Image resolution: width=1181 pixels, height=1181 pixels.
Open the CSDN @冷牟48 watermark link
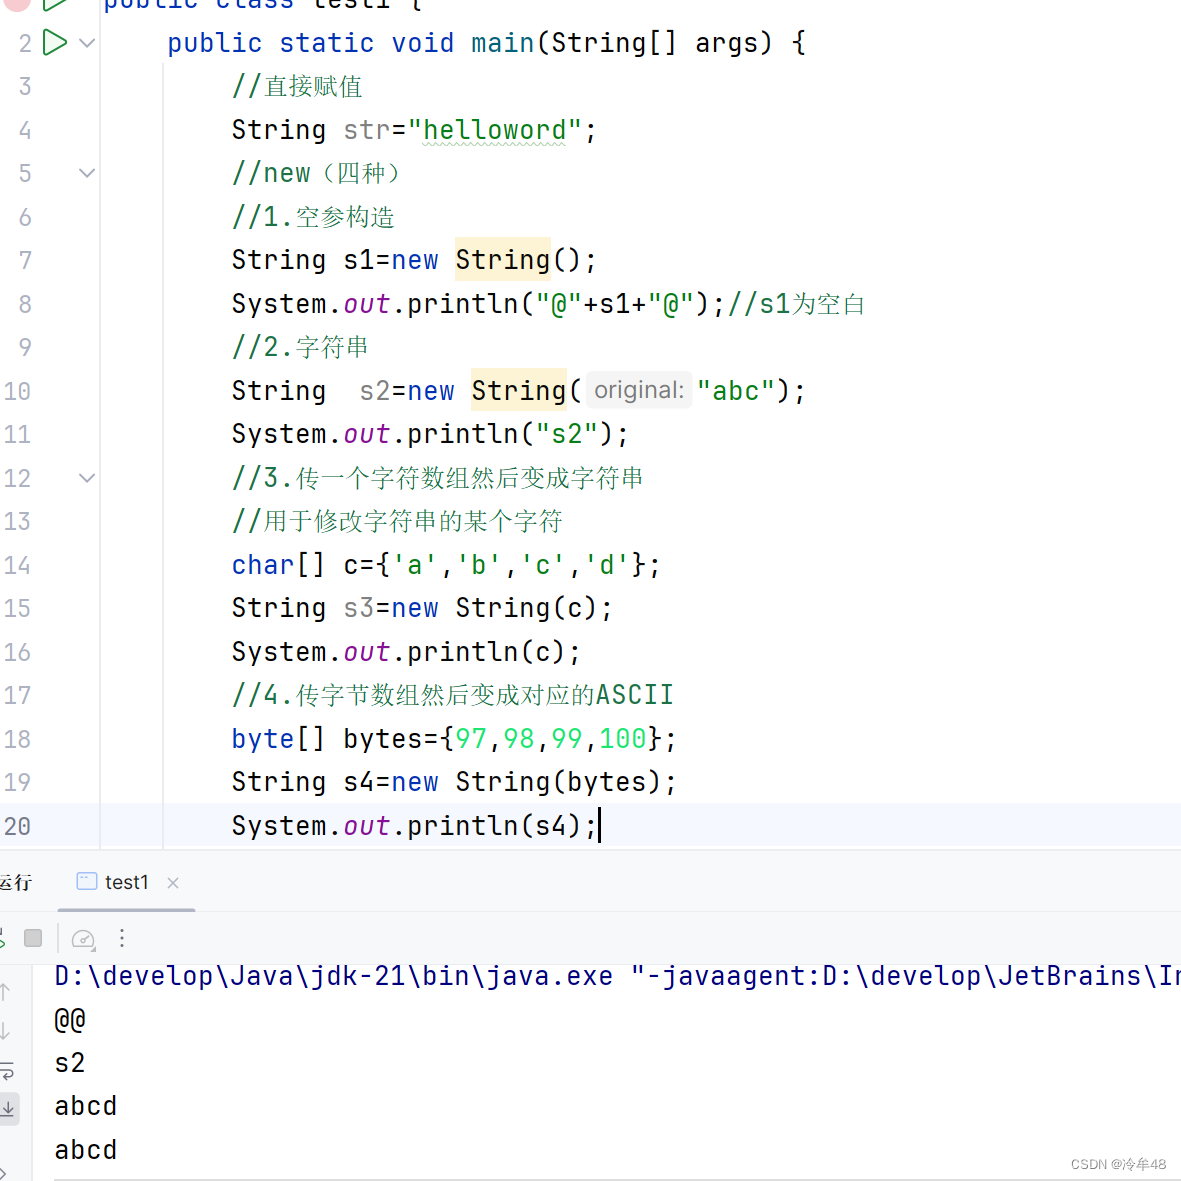[1119, 1164]
